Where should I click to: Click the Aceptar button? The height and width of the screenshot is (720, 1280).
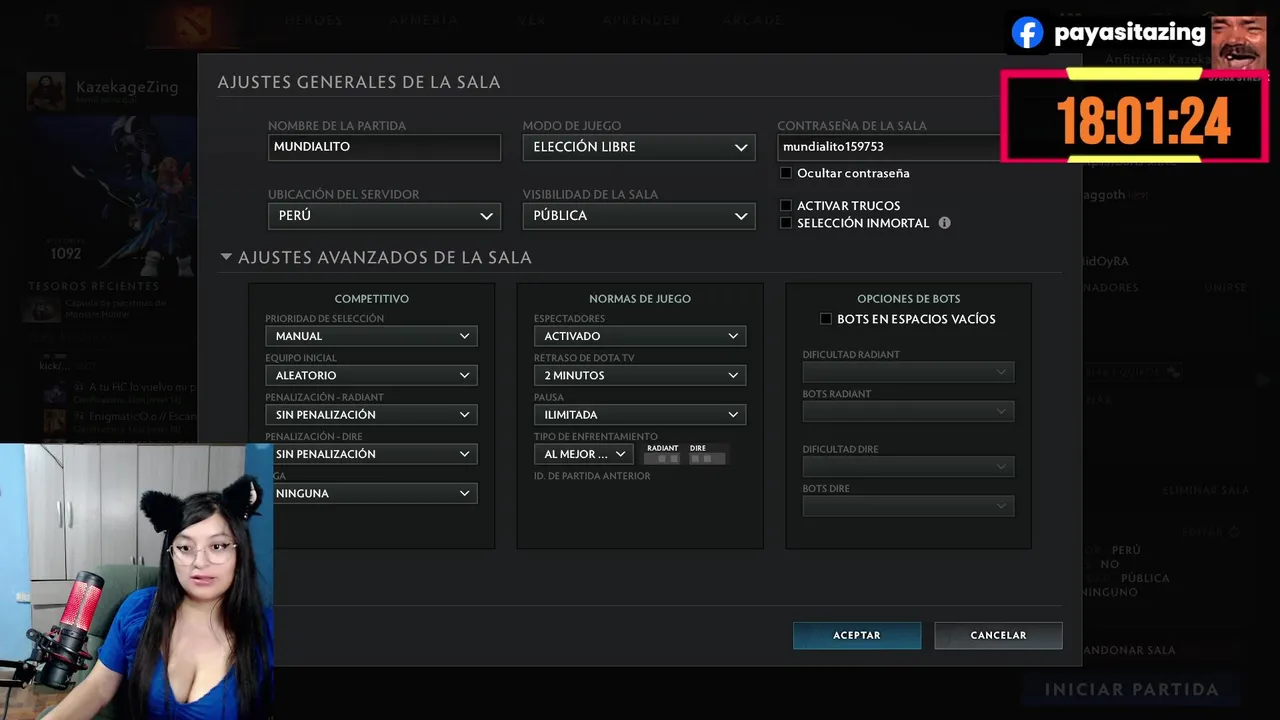857,635
